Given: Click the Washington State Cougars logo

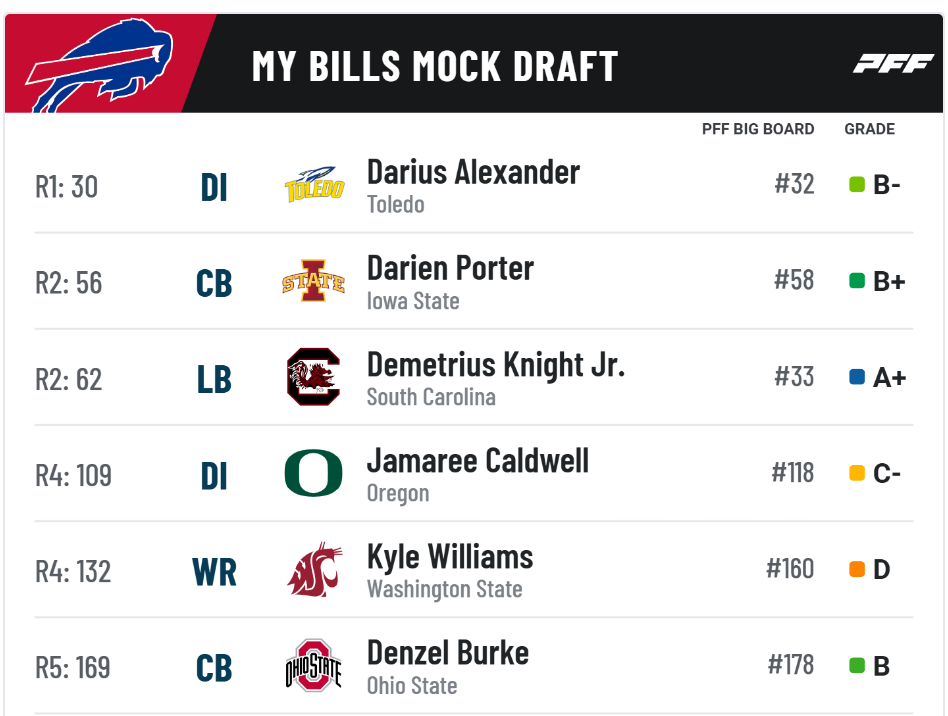Looking at the screenshot, I should (x=314, y=570).
